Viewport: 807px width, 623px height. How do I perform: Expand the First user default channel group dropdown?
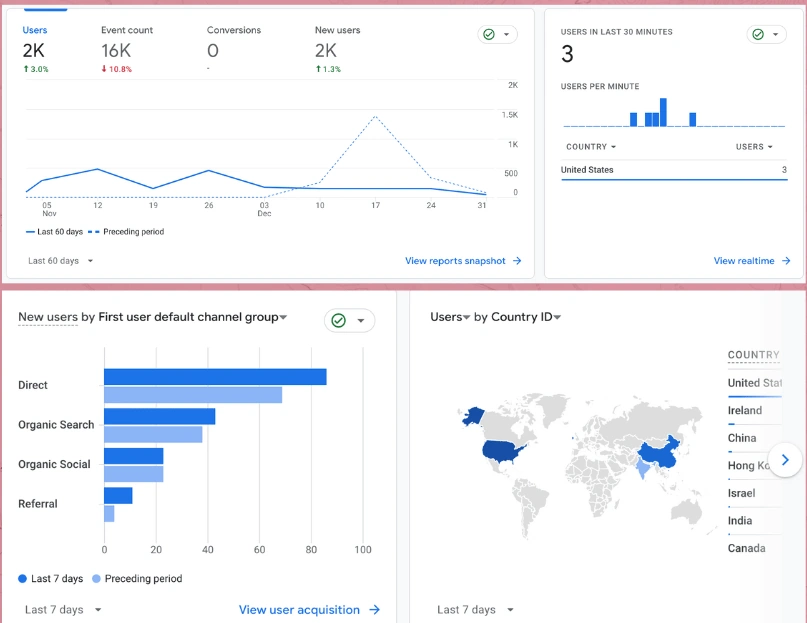[190, 317]
